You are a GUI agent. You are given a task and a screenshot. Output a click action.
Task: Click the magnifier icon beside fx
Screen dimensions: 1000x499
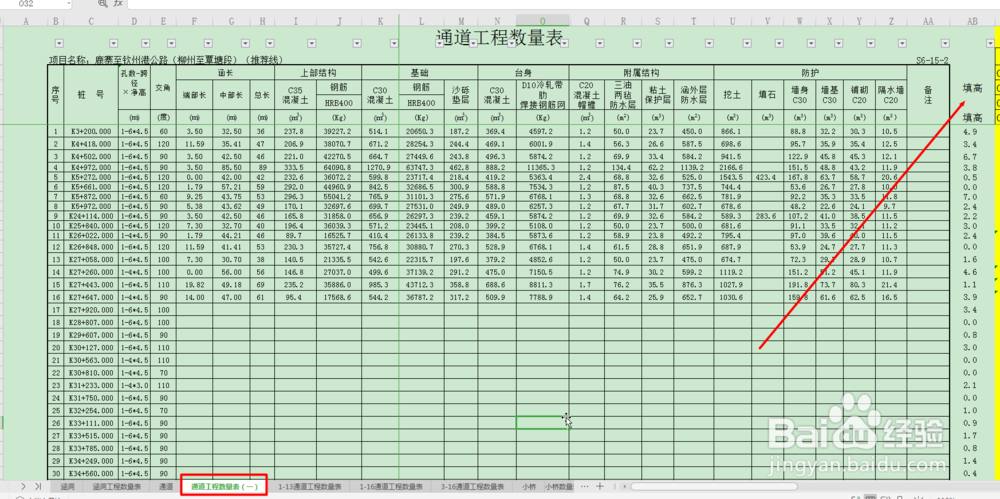pyautogui.click(x=103, y=4)
